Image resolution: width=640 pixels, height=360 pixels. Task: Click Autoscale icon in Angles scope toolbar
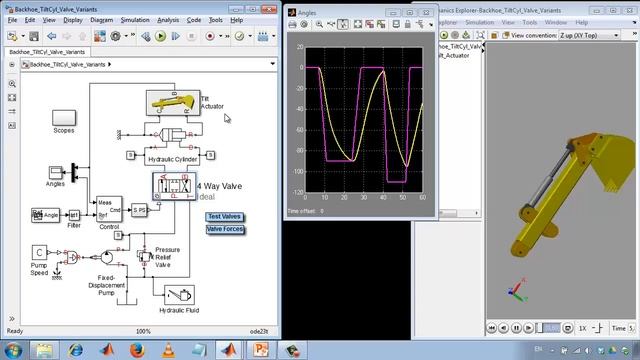click(x=358, y=24)
